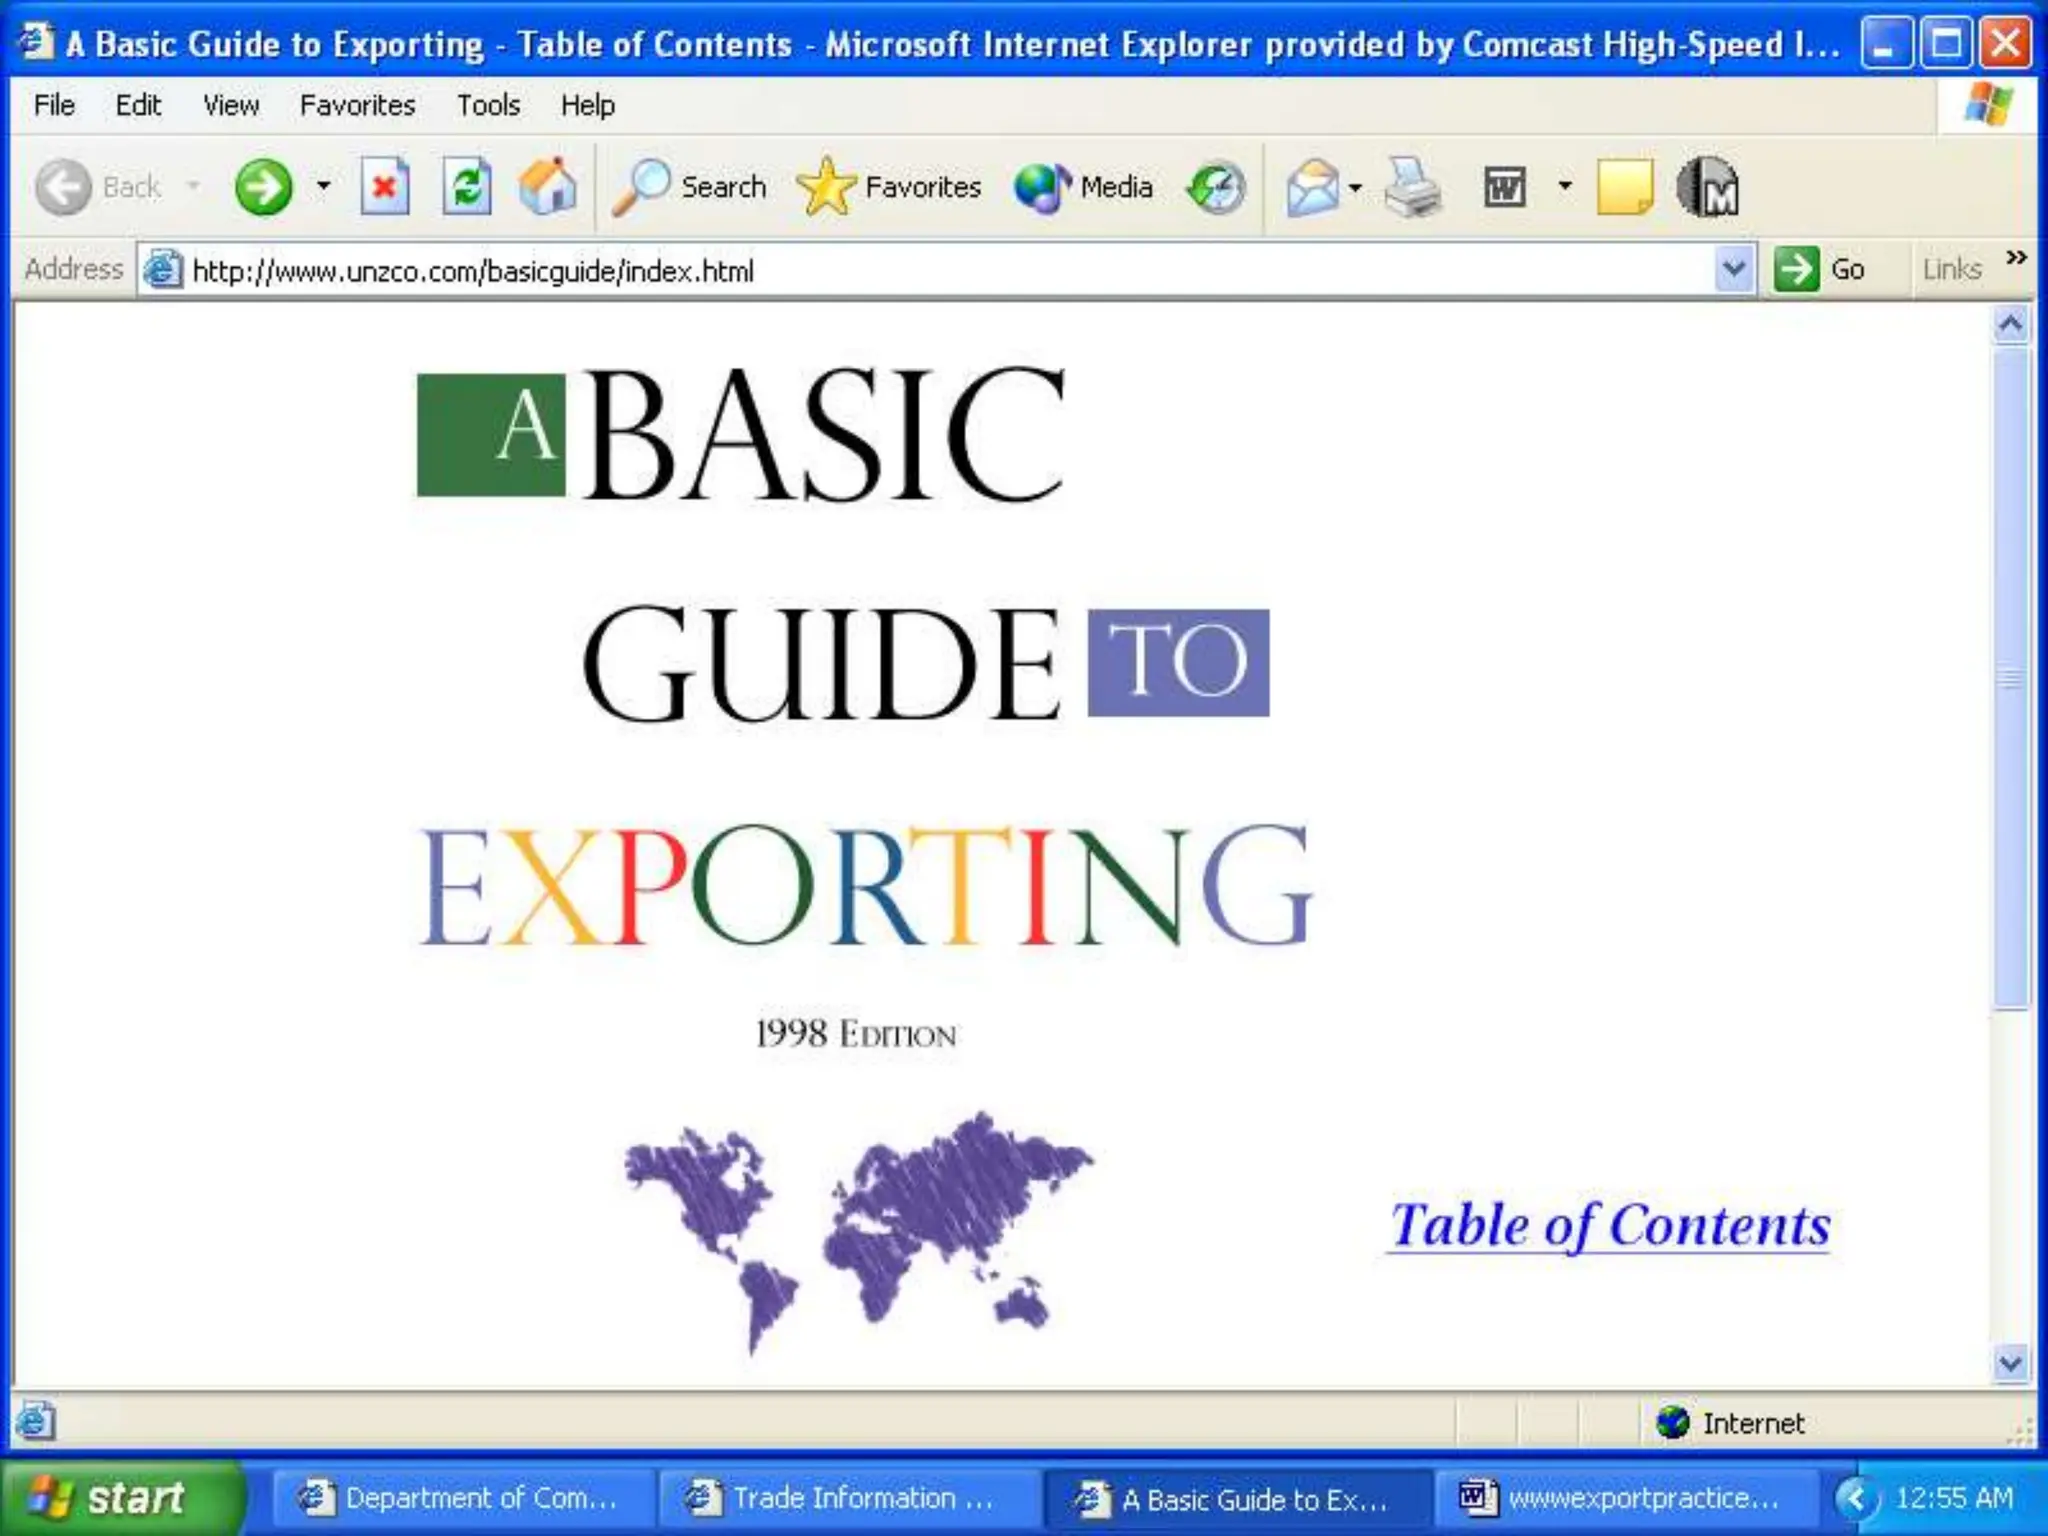The width and height of the screenshot is (2048, 1536).
Task: Expand the Mail button dropdown arrow
Action: tap(1356, 187)
